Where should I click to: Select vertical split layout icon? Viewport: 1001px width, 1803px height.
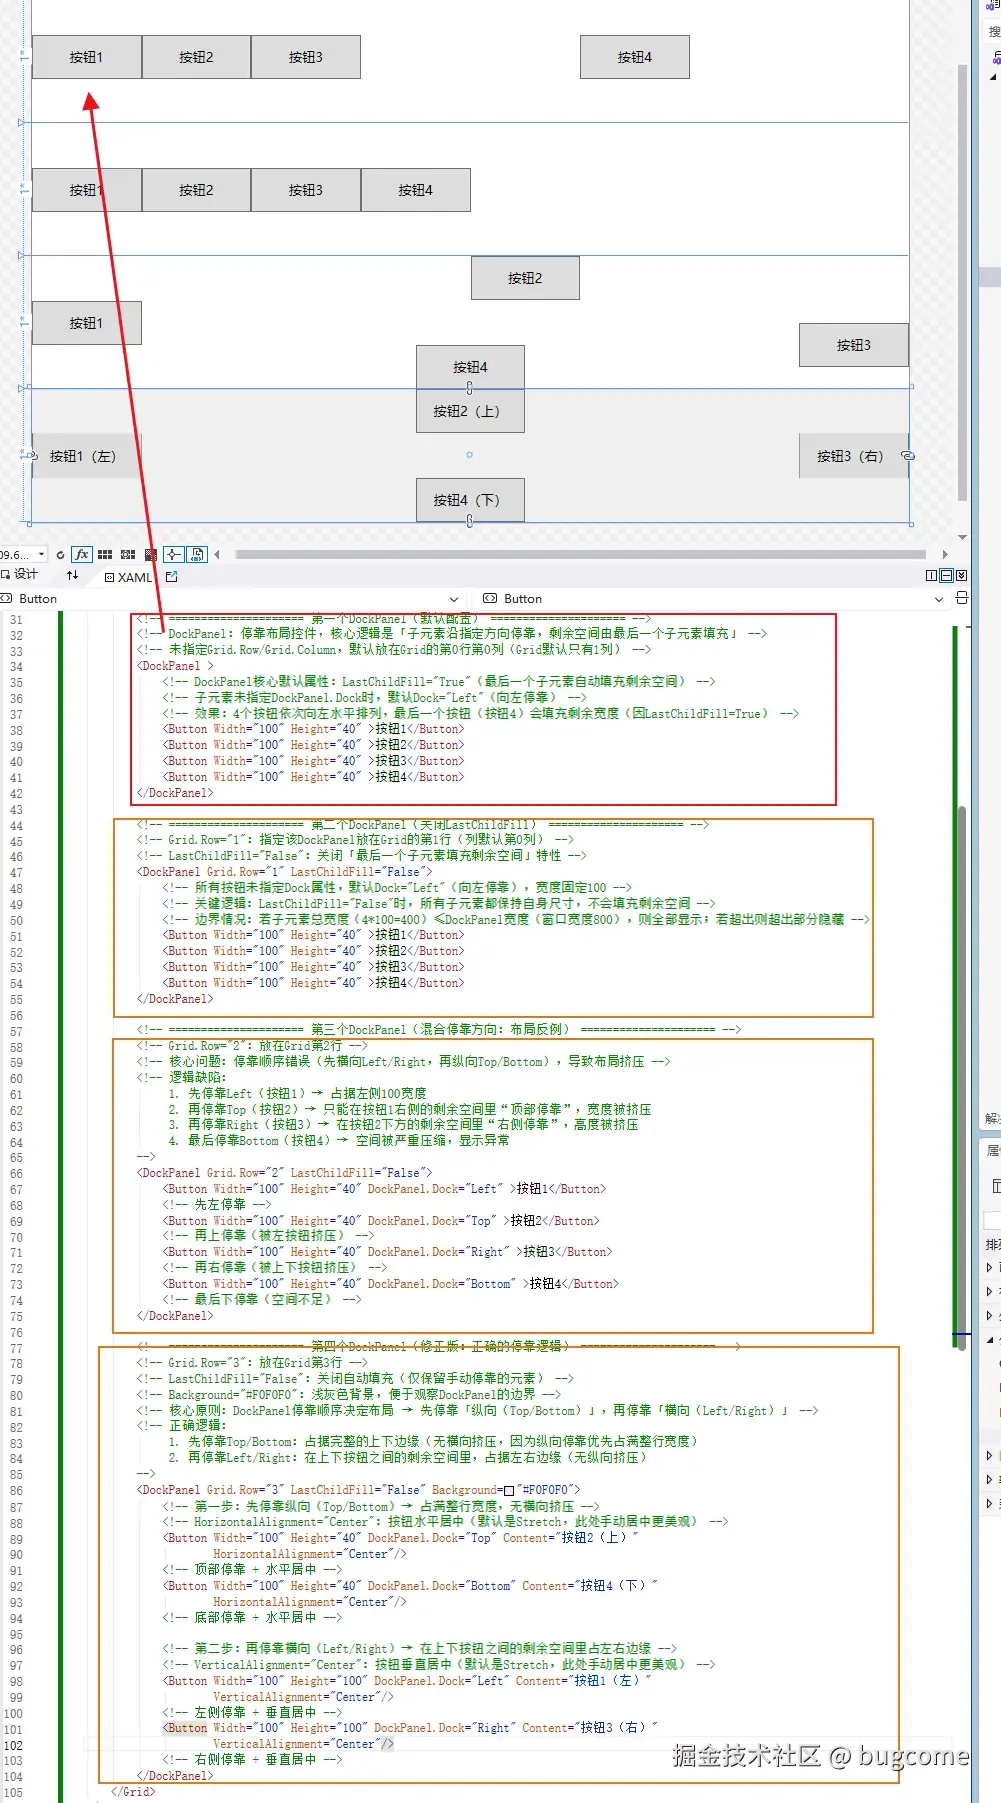pos(932,576)
